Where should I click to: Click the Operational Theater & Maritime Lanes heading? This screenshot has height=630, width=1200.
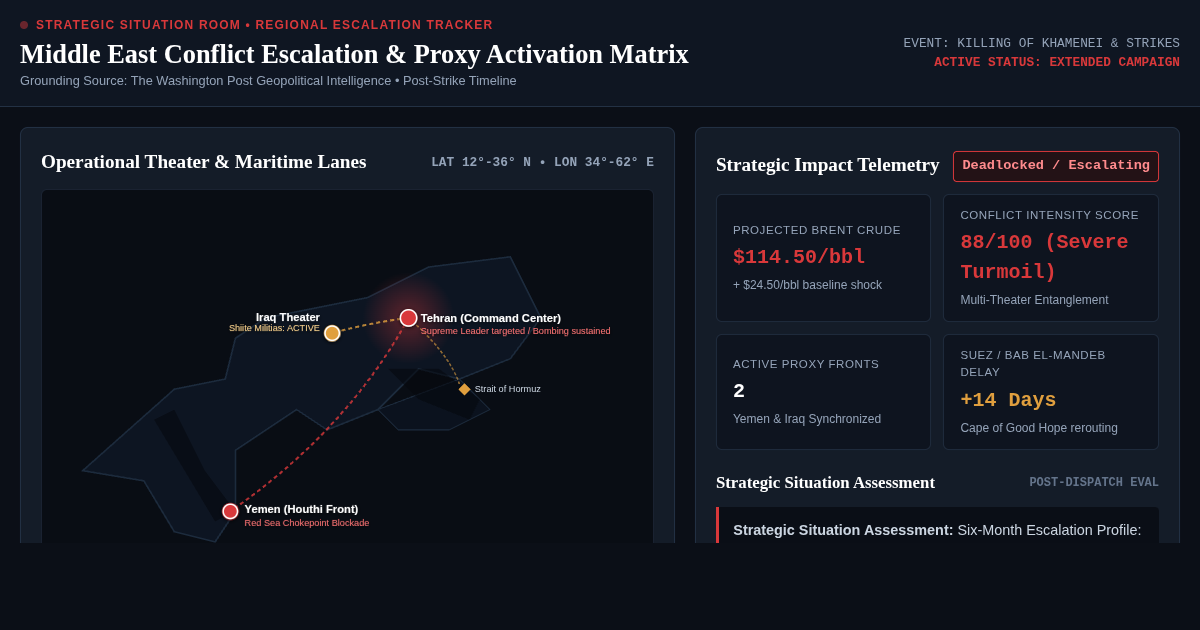pos(204,162)
